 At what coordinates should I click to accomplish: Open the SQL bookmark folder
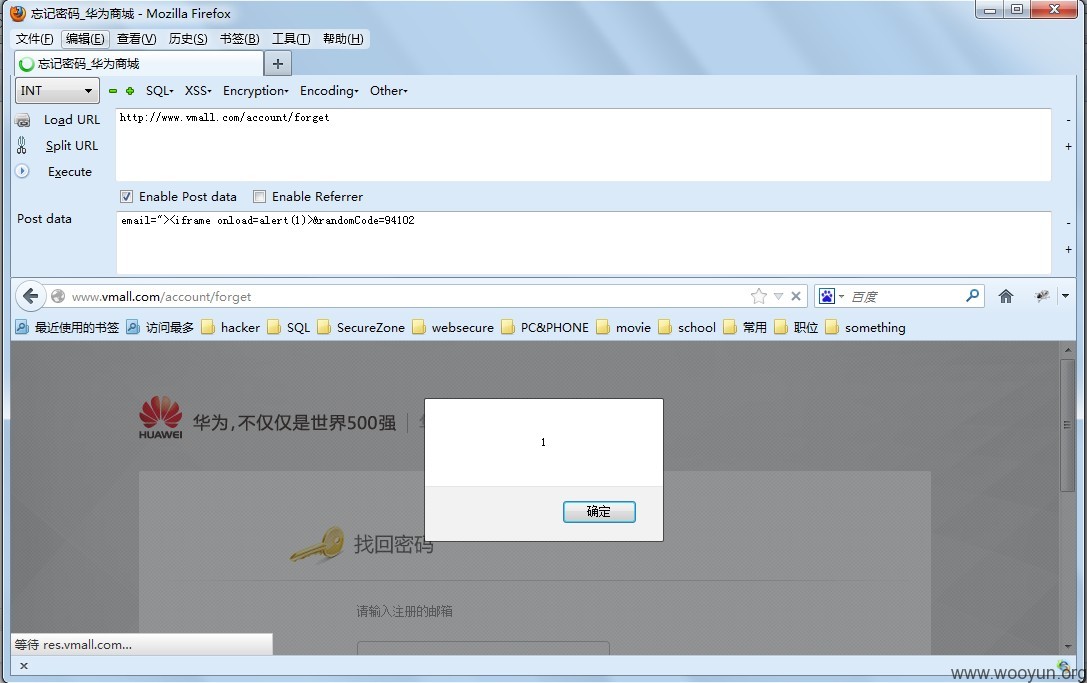point(289,327)
